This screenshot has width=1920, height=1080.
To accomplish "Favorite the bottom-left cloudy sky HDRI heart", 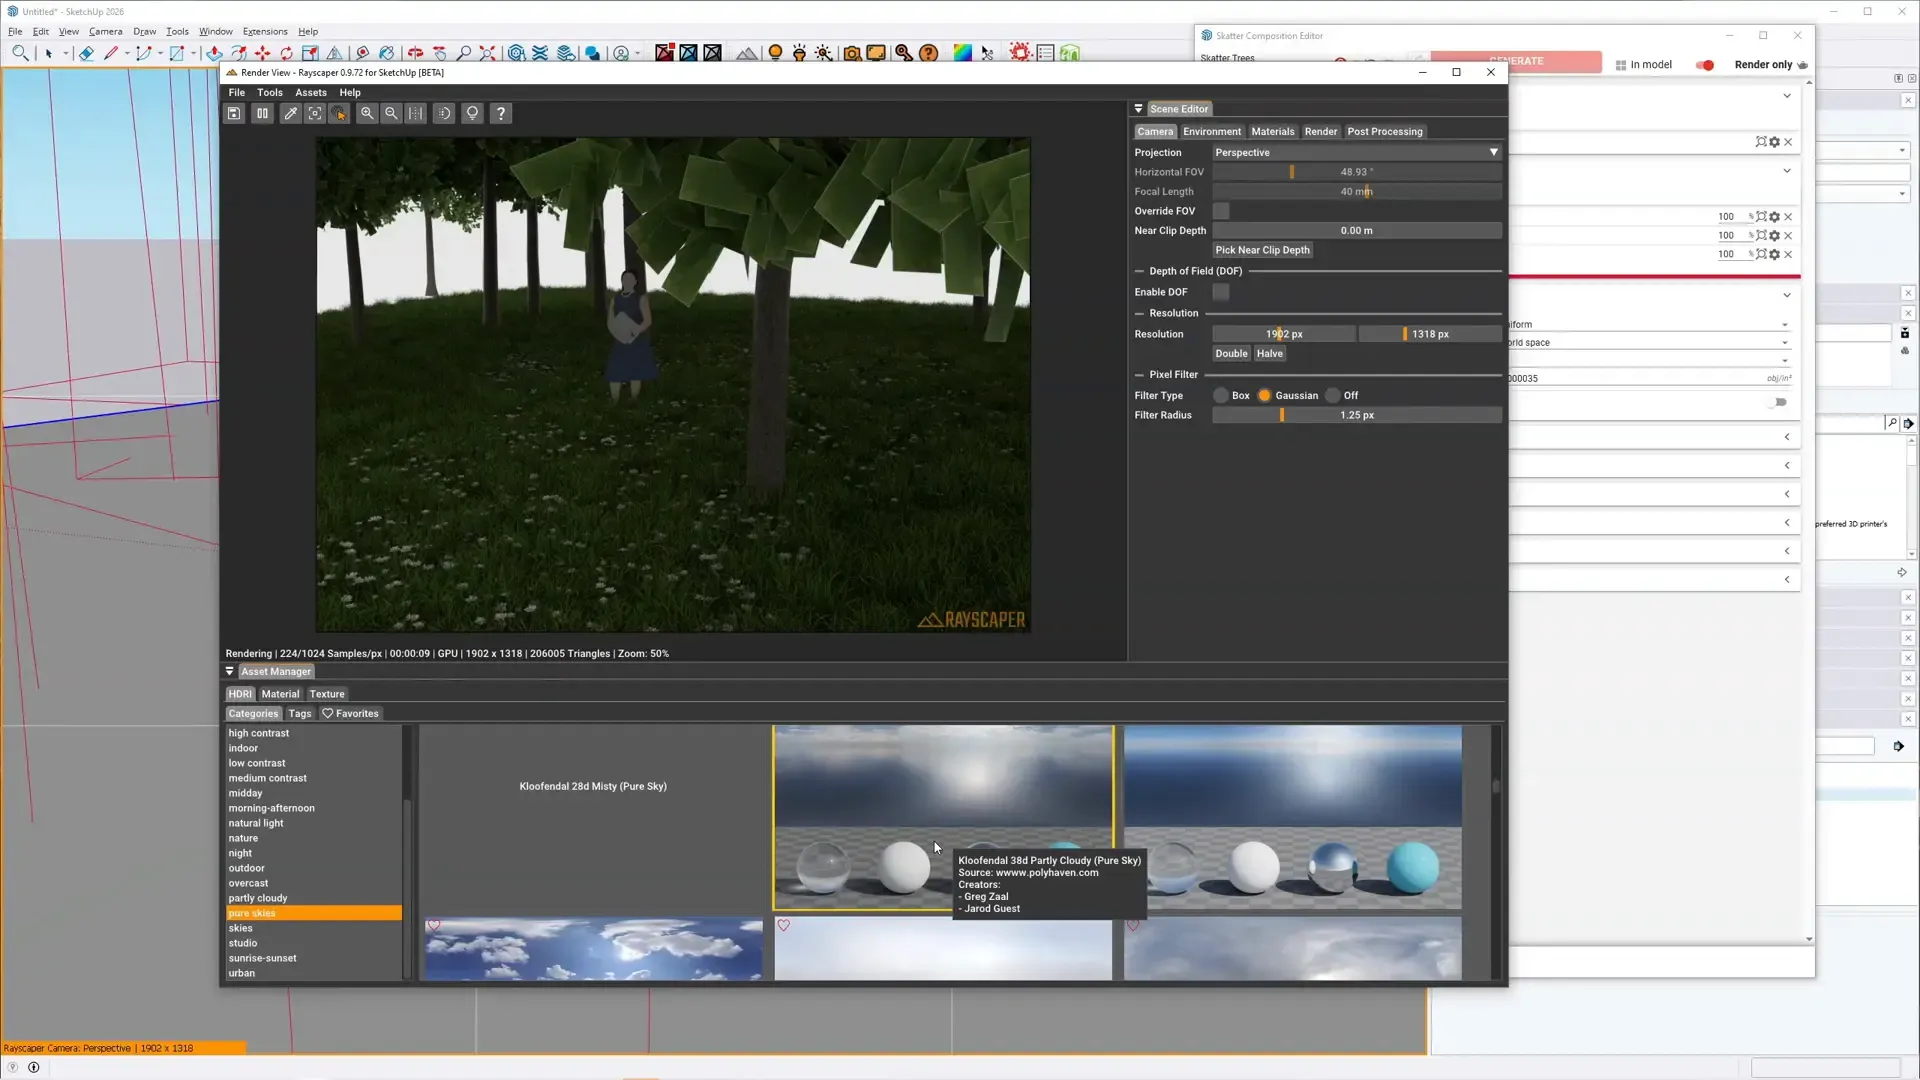I will pyautogui.click(x=433, y=926).
